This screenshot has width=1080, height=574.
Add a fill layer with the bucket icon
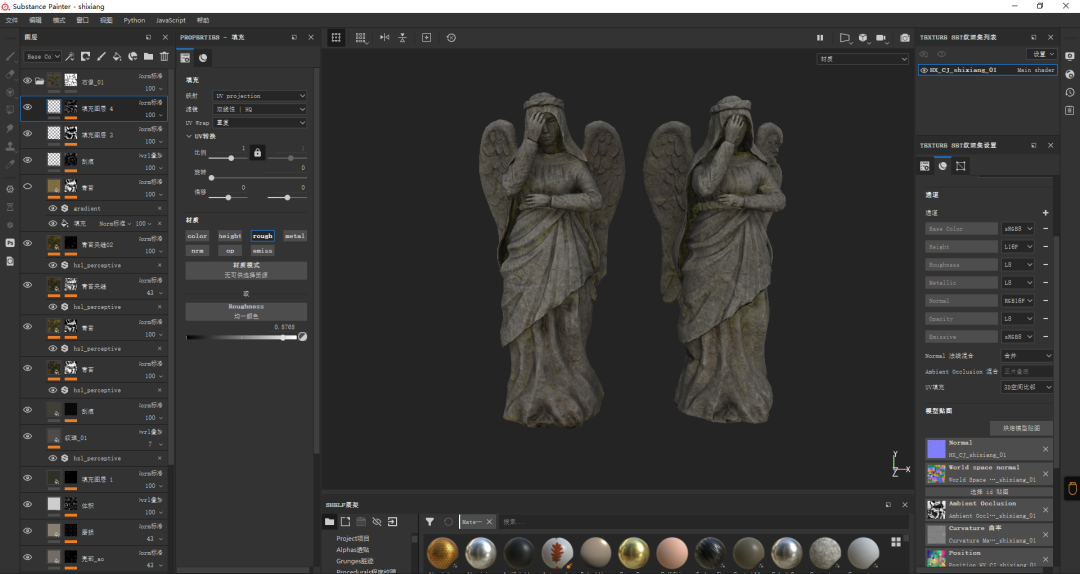tap(117, 57)
